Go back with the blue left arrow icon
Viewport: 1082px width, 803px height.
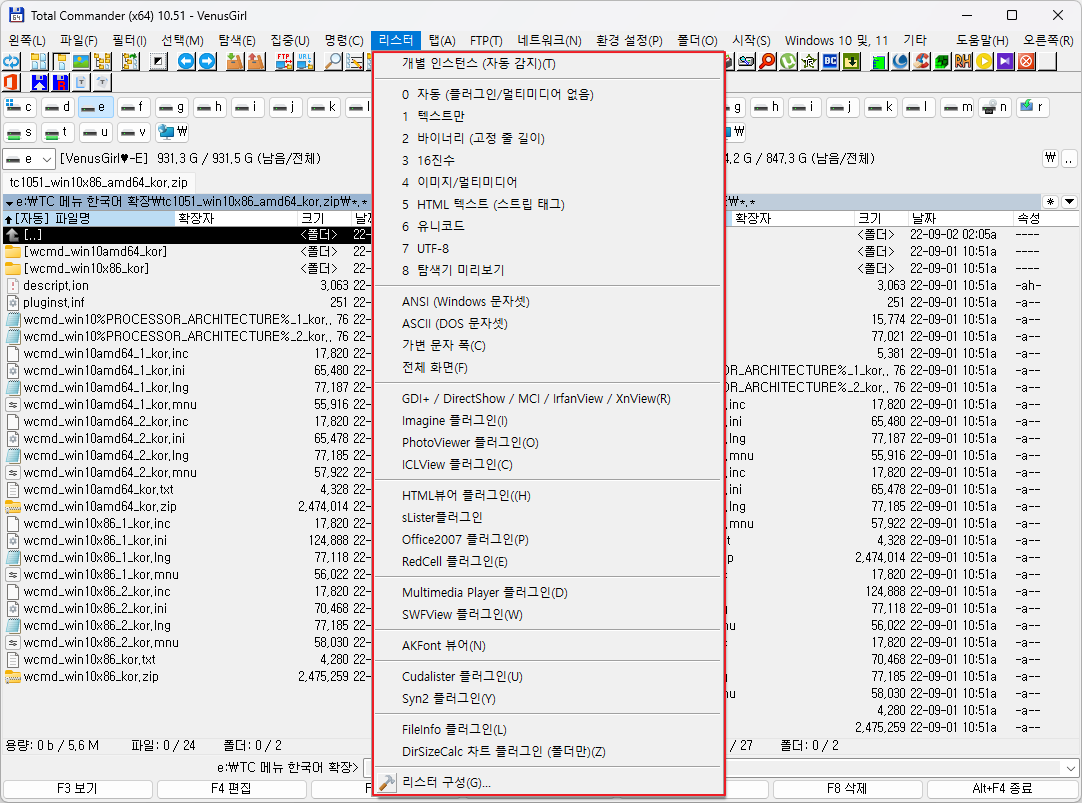point(186,61)
